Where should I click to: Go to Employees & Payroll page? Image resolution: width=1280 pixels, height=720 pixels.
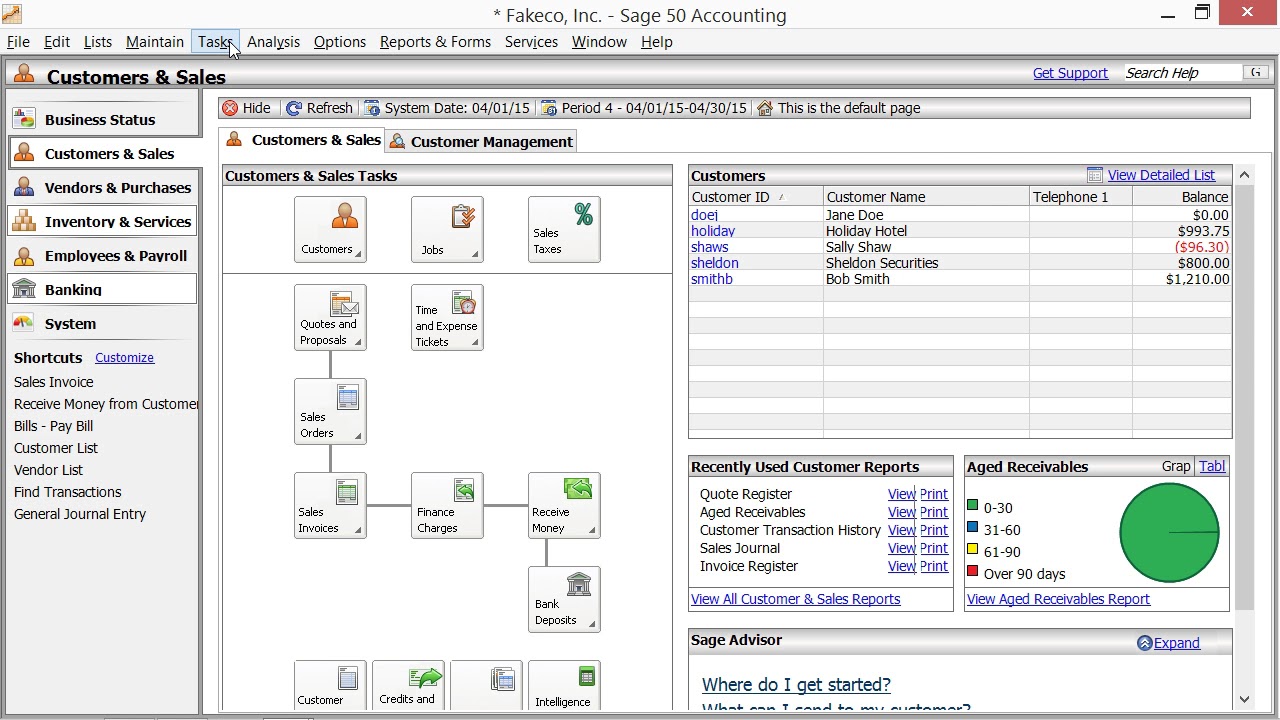pos(104,256)
